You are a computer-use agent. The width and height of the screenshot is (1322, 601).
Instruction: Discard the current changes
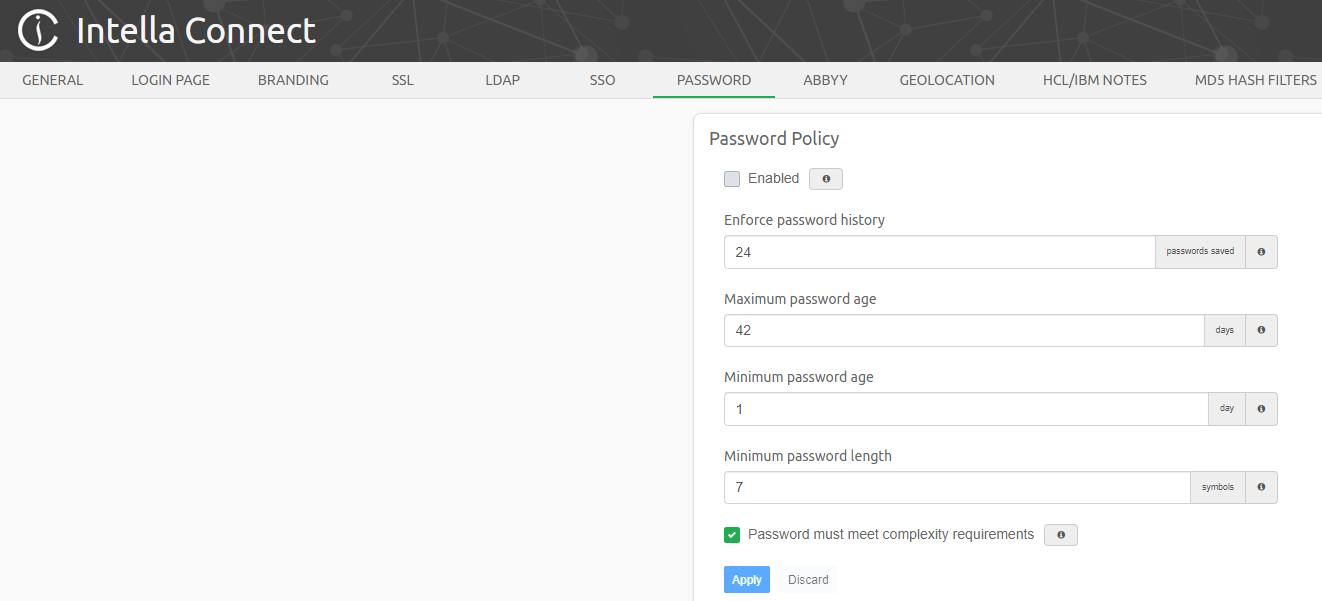tap(807, 579)
